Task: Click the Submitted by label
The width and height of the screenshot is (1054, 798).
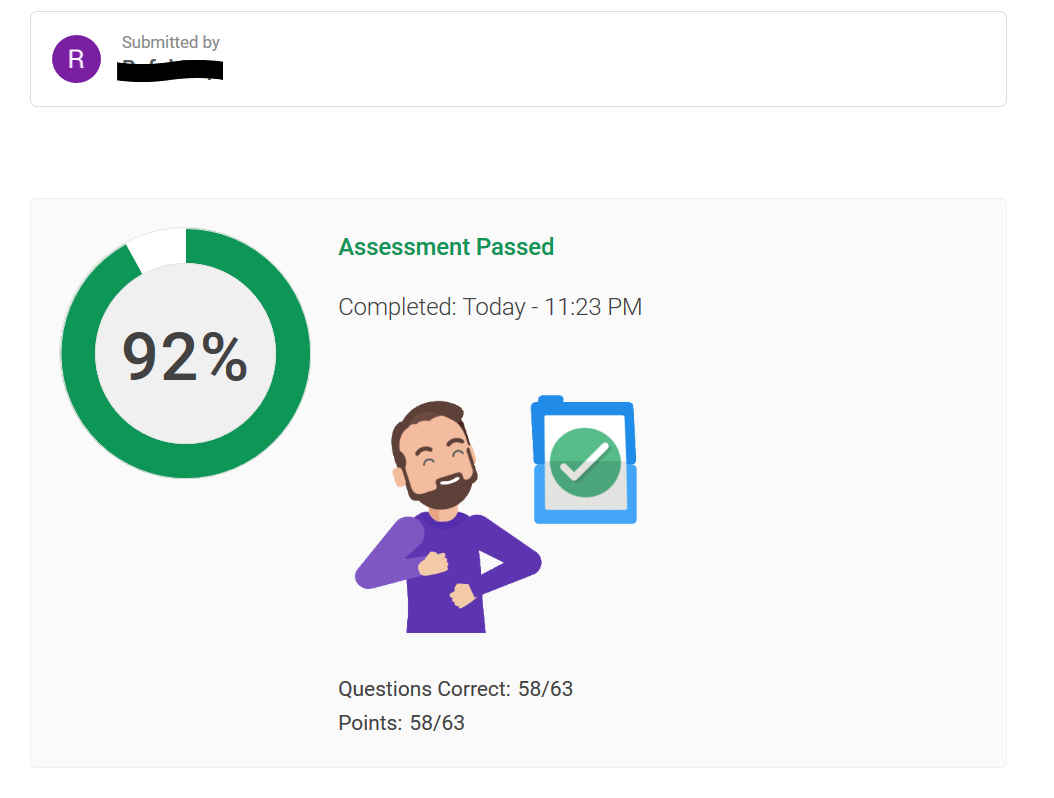Action: [171, 42]
